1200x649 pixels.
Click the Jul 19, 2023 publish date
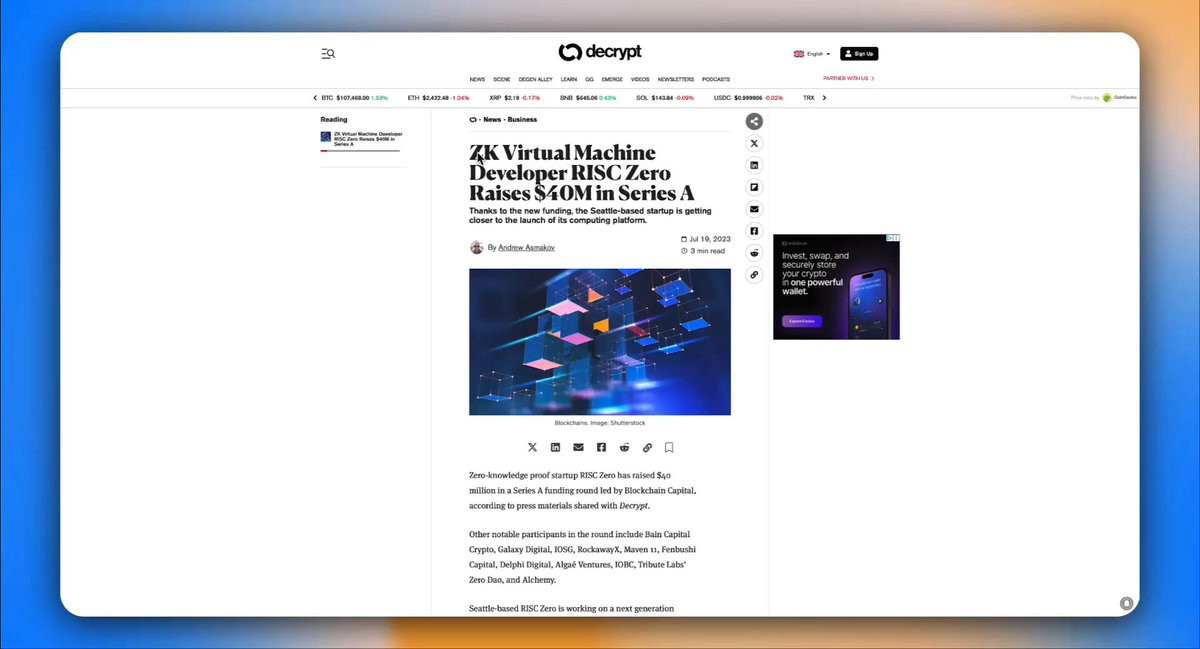[x=706, y=239]
